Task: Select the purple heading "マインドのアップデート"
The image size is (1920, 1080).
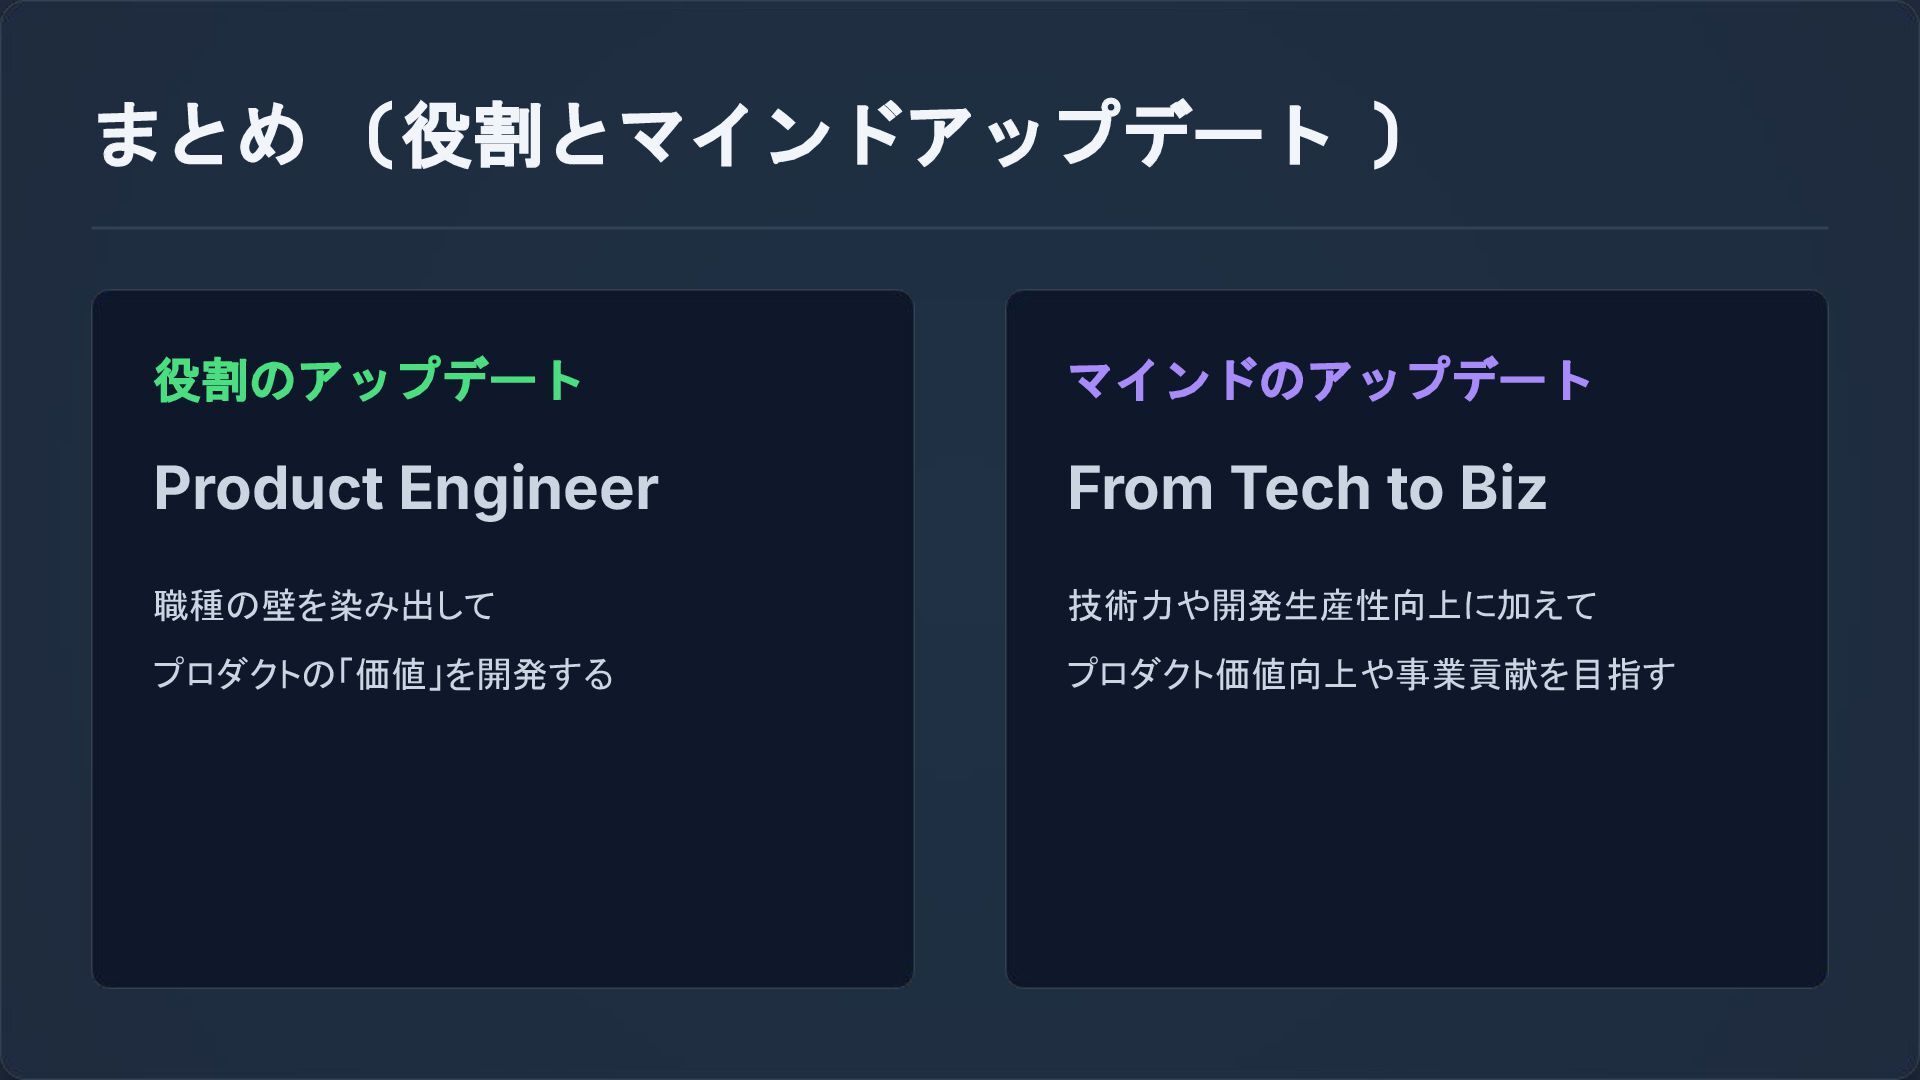Action: click(1330, 381)
